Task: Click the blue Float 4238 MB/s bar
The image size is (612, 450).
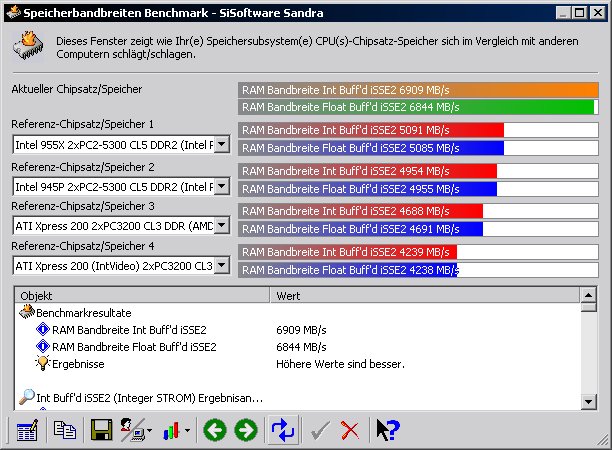Action: coord(347,270)
